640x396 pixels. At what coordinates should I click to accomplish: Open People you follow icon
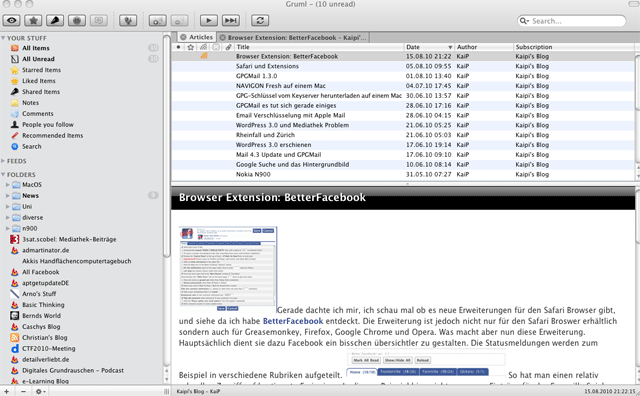coord(15,125)
